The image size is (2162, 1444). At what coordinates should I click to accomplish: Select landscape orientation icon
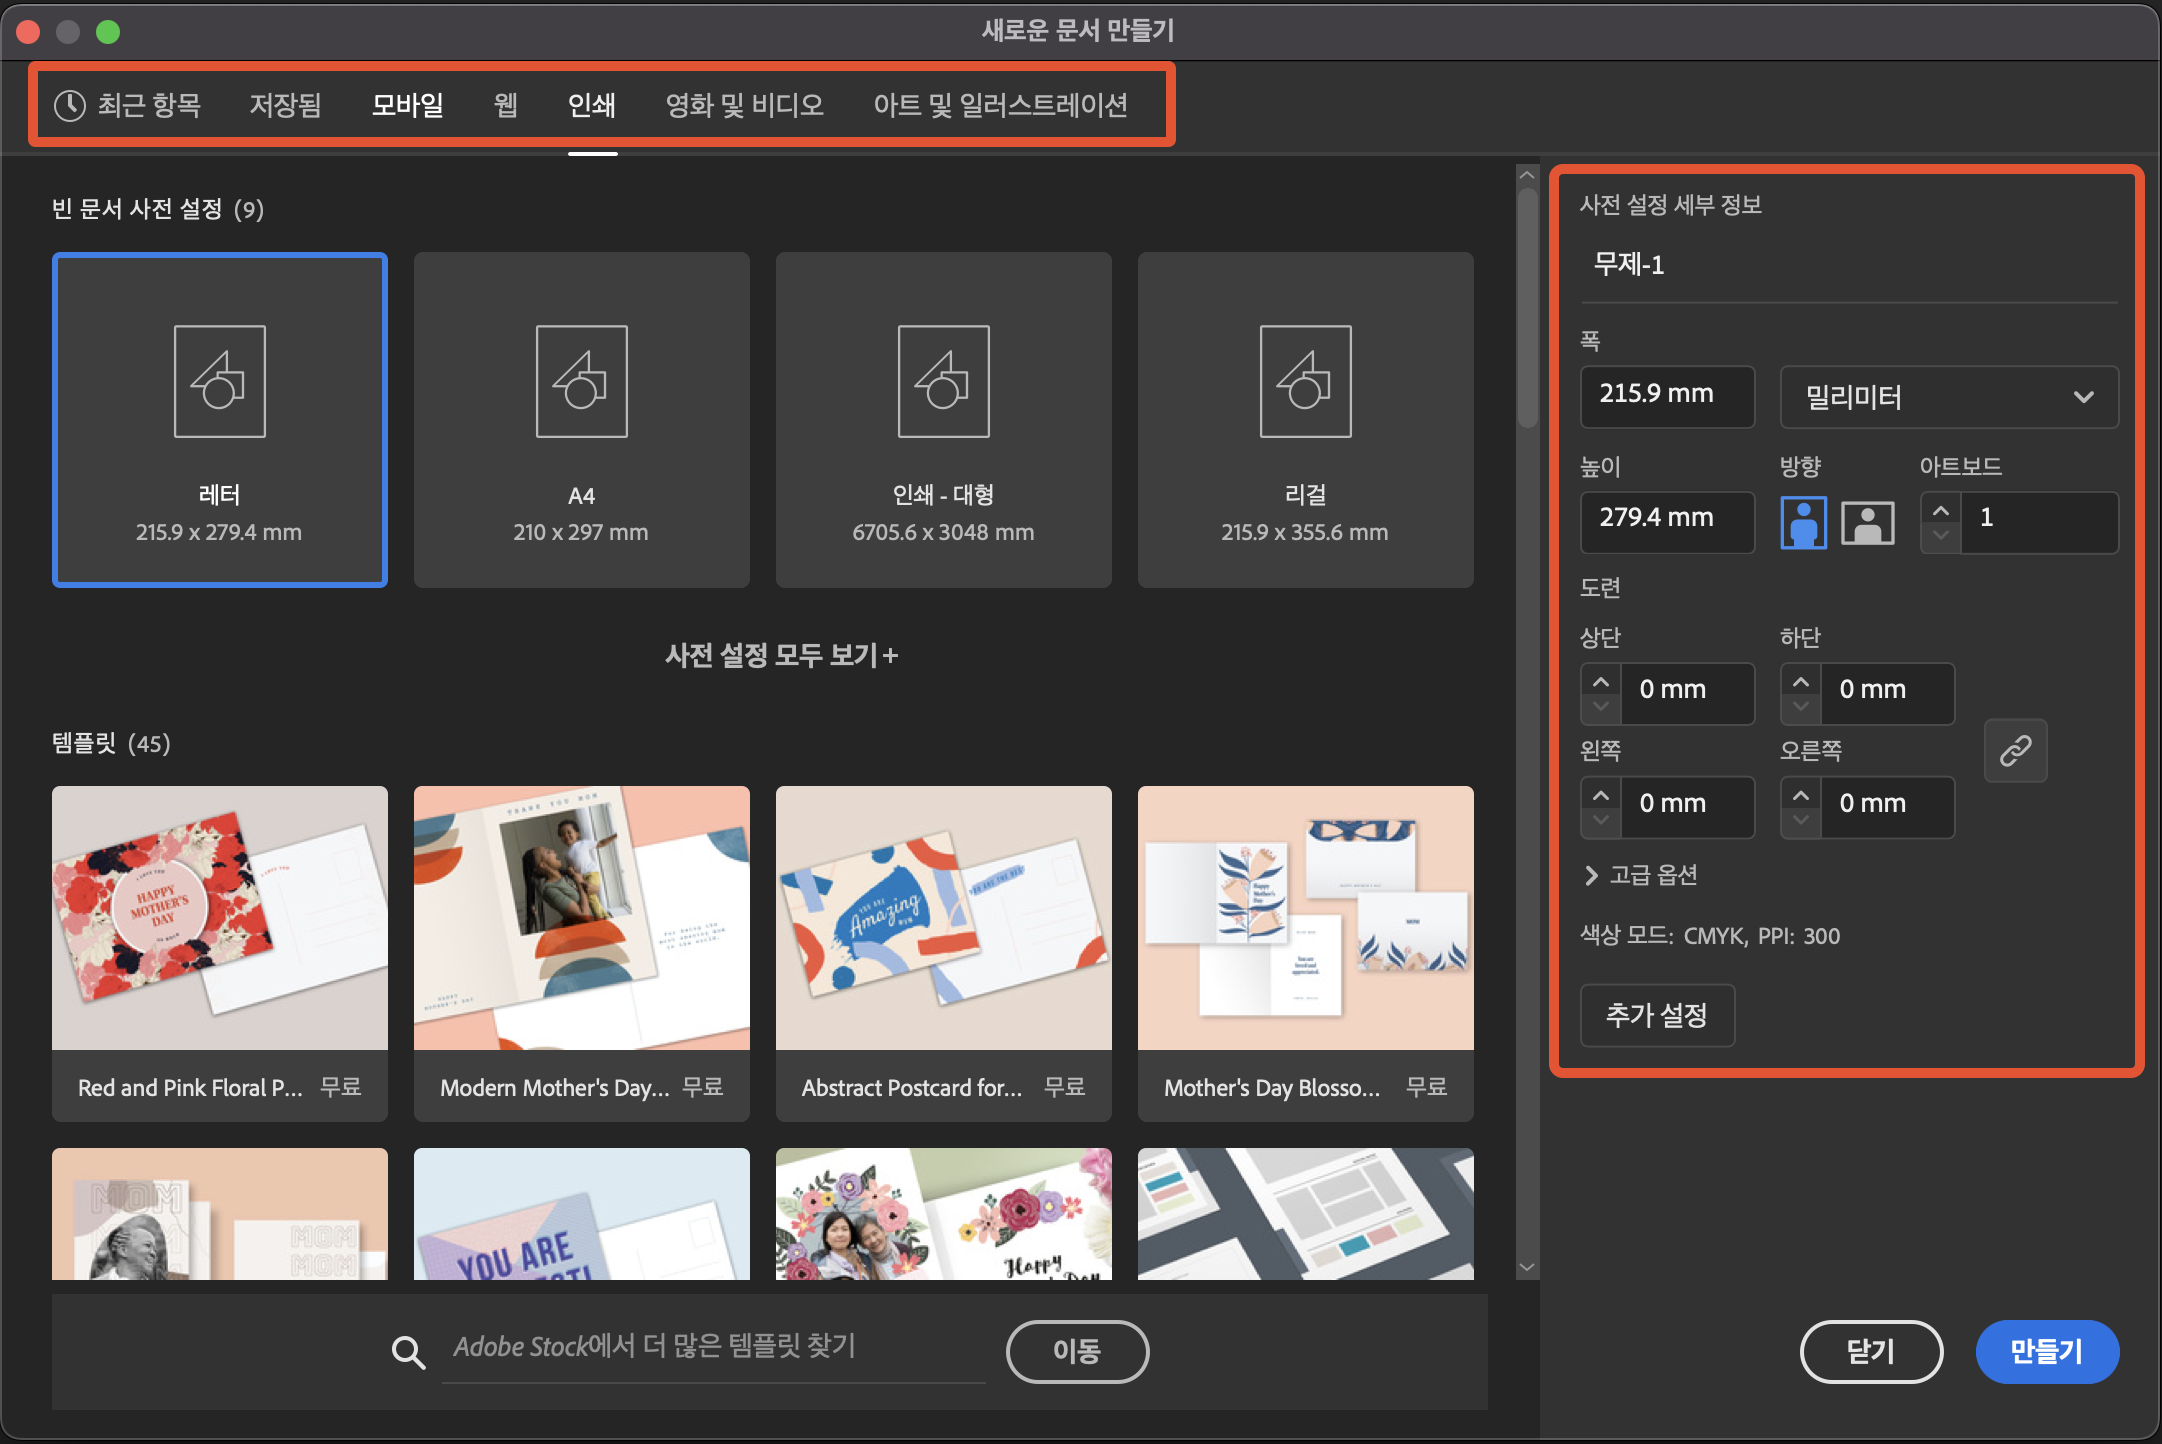(x=1867, y=522)
